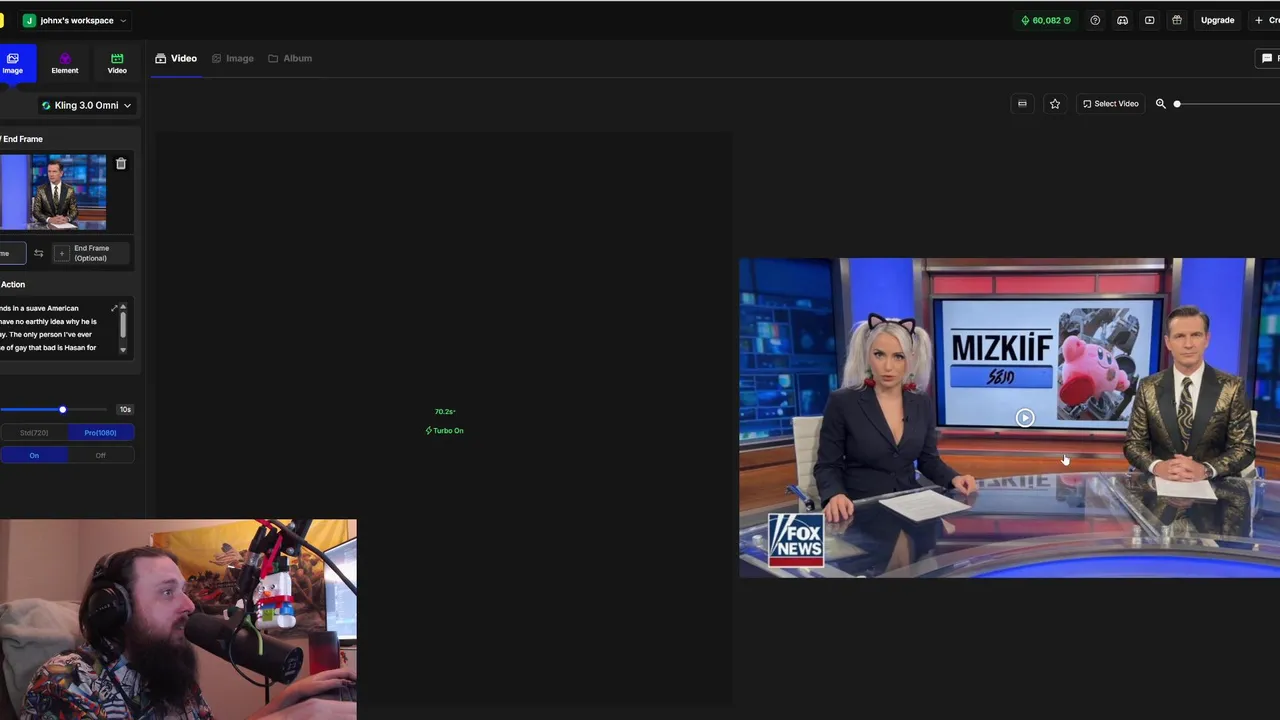Select Std(720) quality option
This screenshot has height=720, width=1280.
(34, 433)
